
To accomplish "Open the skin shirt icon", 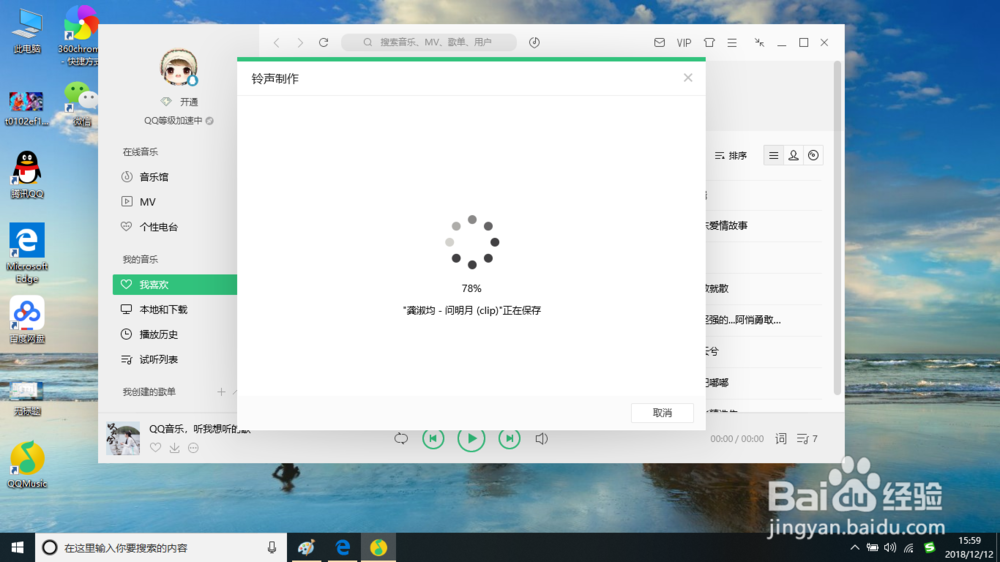I will [709, 43].
